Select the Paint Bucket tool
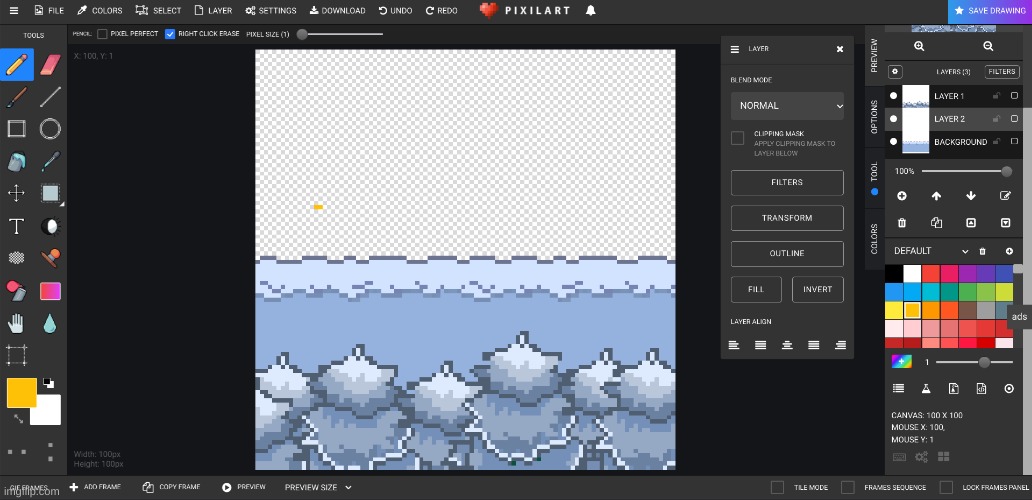Screen dimensions: 1032x500 16,161
